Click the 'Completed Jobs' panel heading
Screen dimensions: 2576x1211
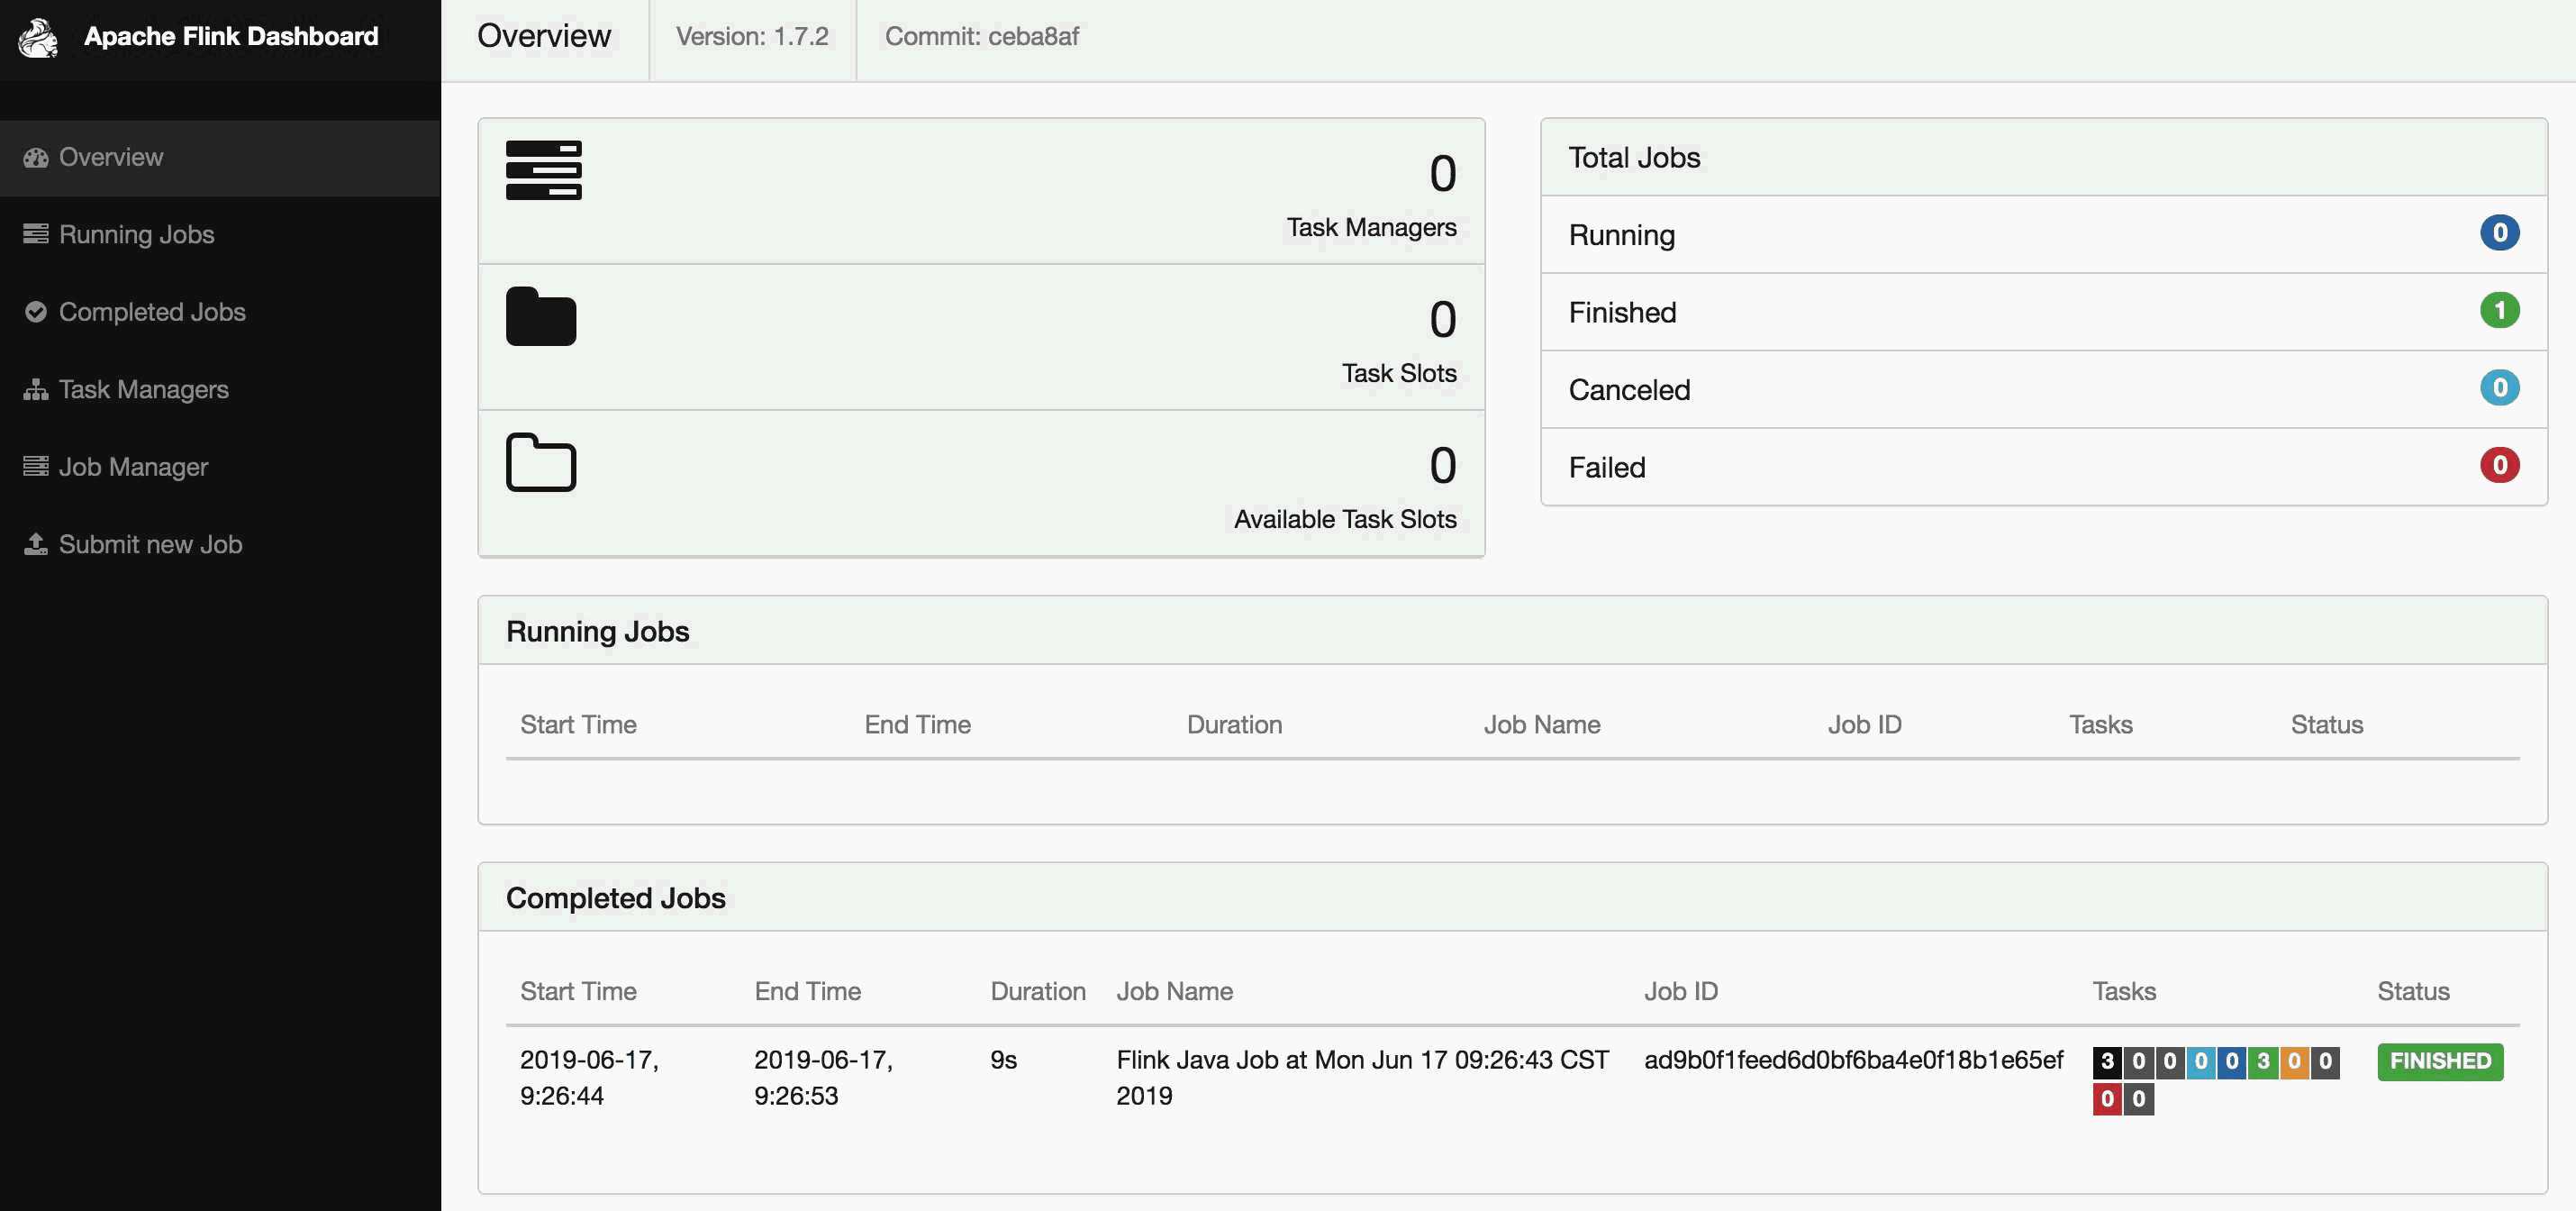pos(616,899)
